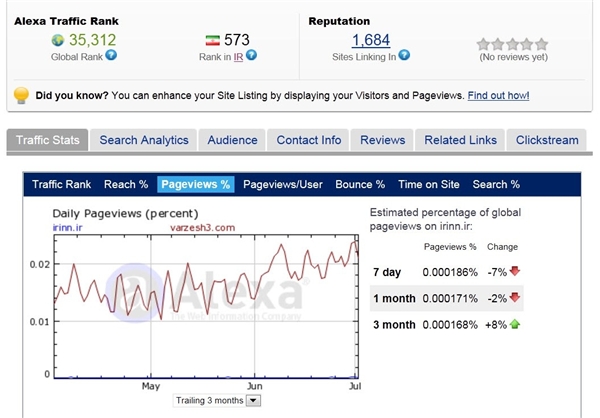Click the red down arrow for 1 month change
600x418 pixels.
click(x=515, y=297)
